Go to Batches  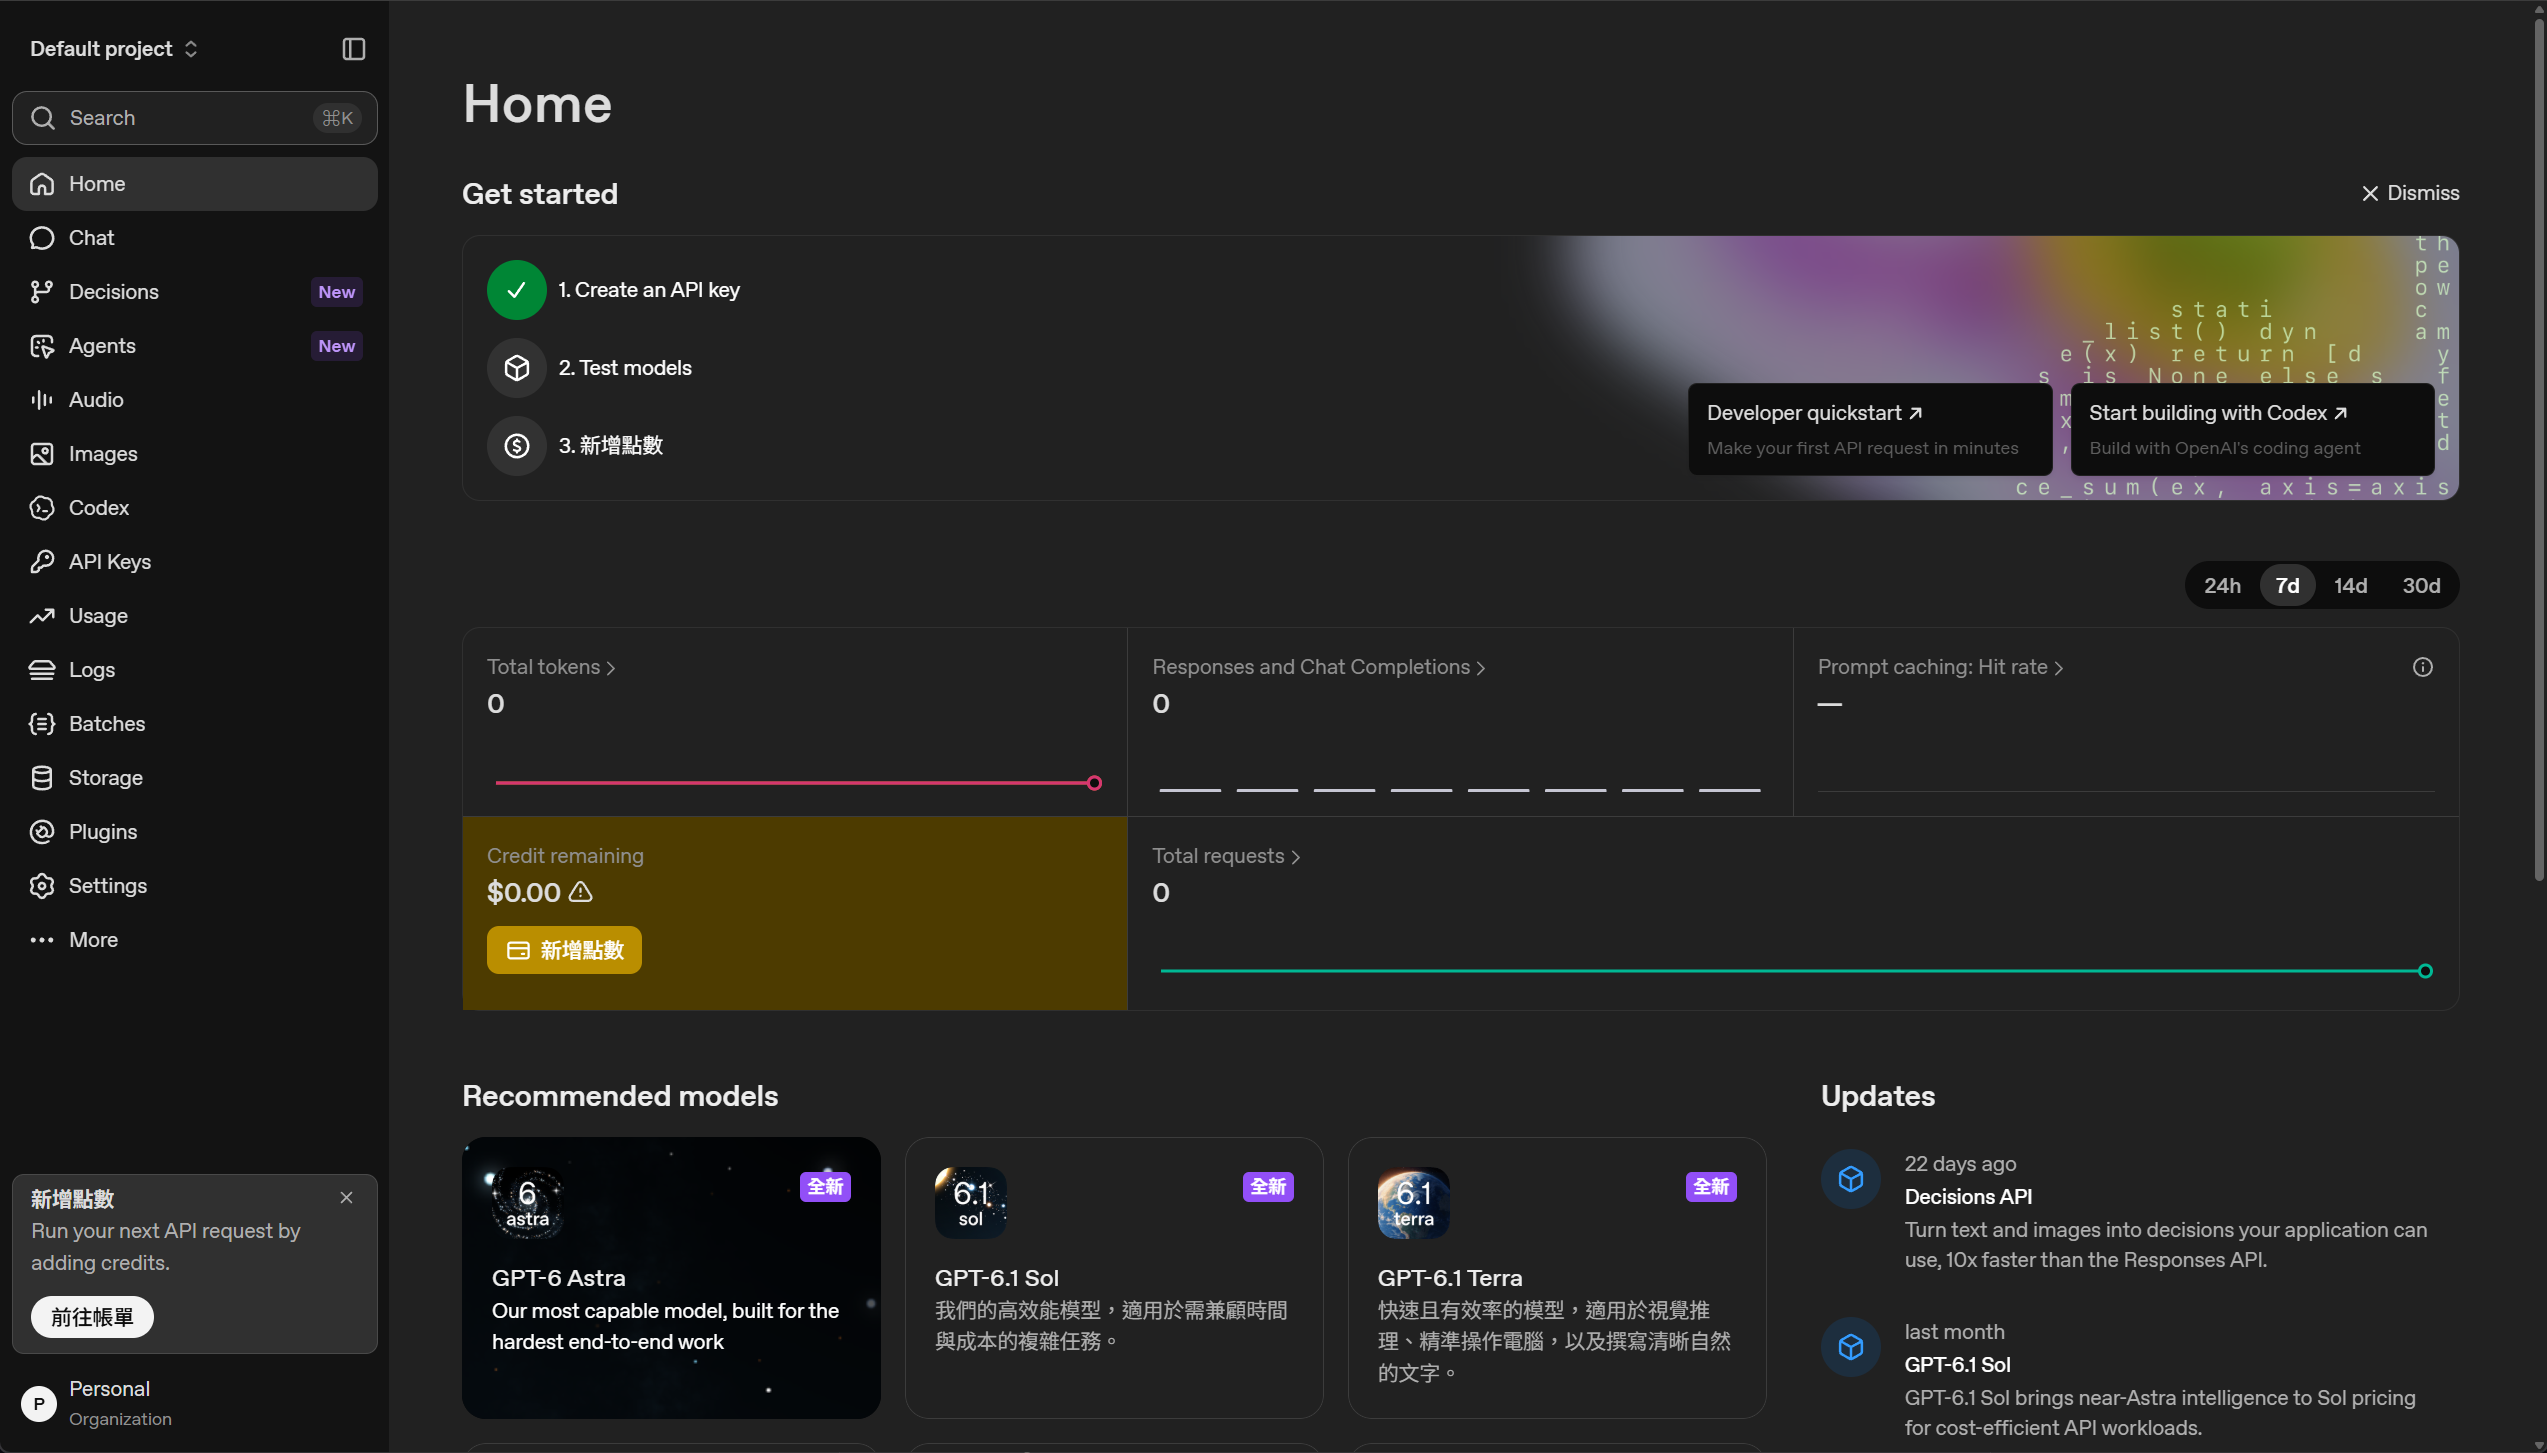[x=194, y=724]
